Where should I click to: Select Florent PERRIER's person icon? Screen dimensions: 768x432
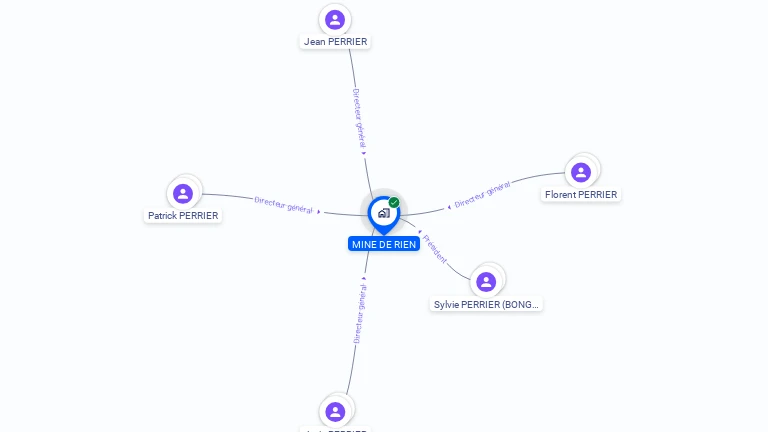(581, 172)
